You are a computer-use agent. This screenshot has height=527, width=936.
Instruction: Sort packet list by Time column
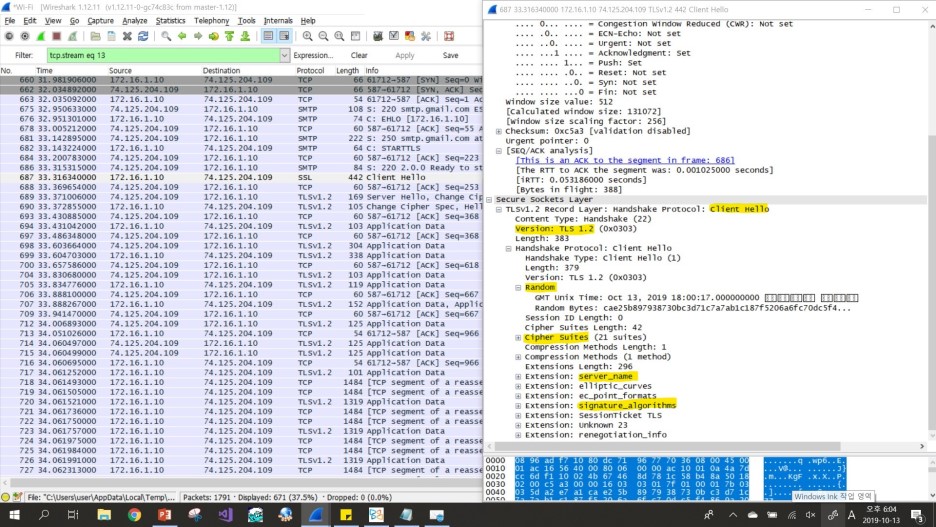[71, 70]
